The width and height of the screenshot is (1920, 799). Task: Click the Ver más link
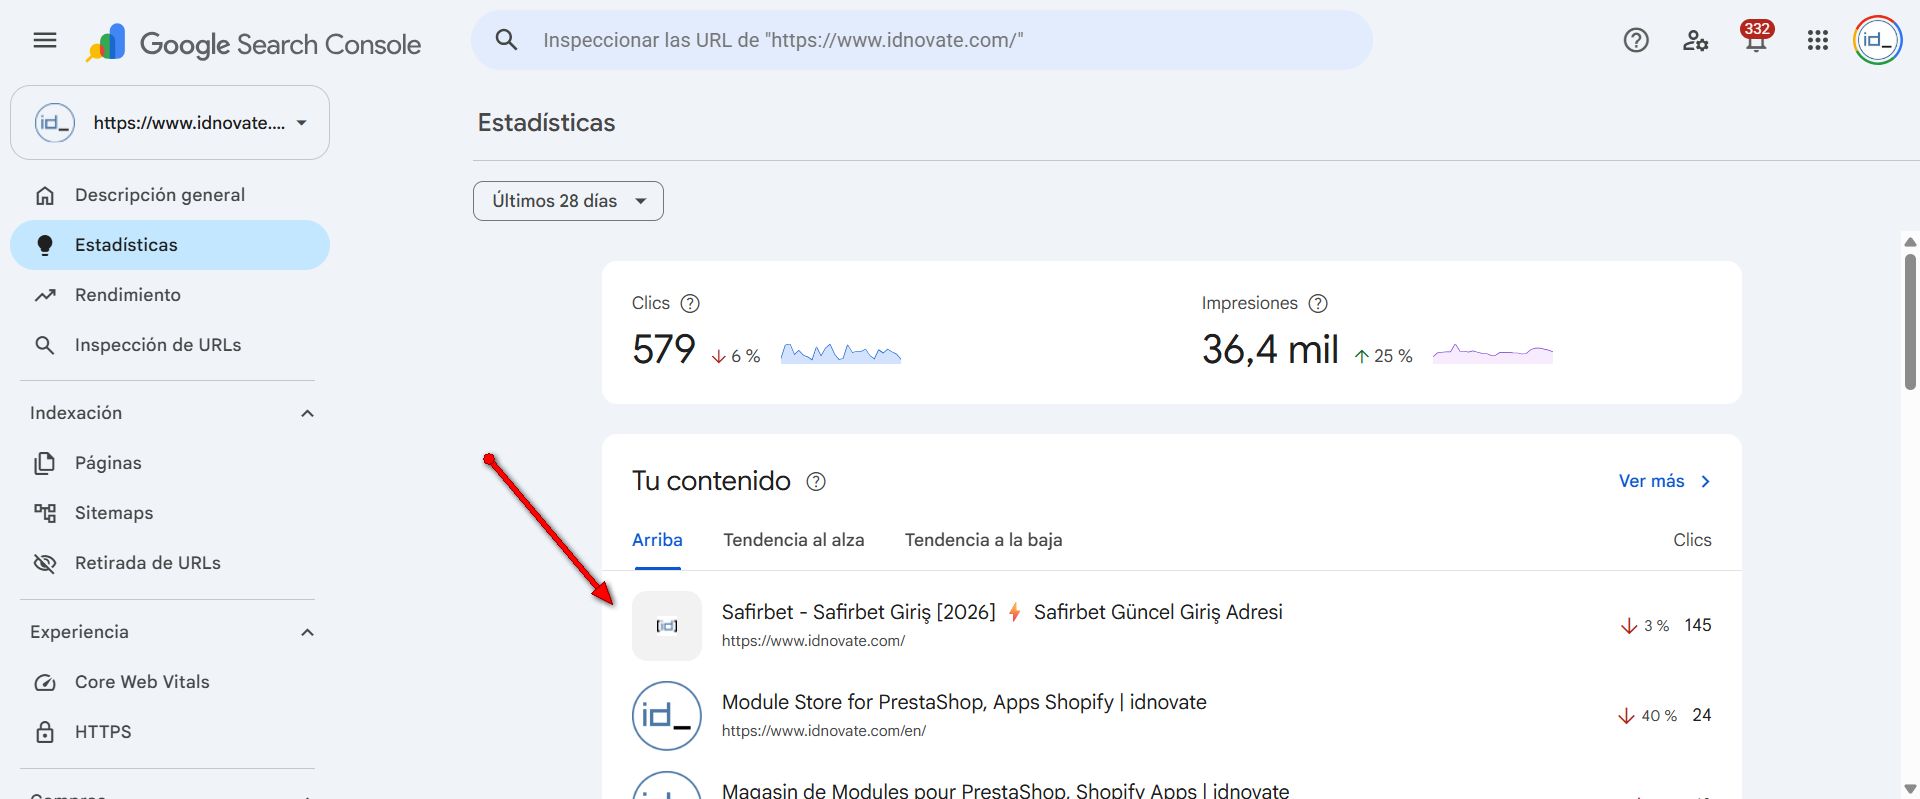(1665, 482)
